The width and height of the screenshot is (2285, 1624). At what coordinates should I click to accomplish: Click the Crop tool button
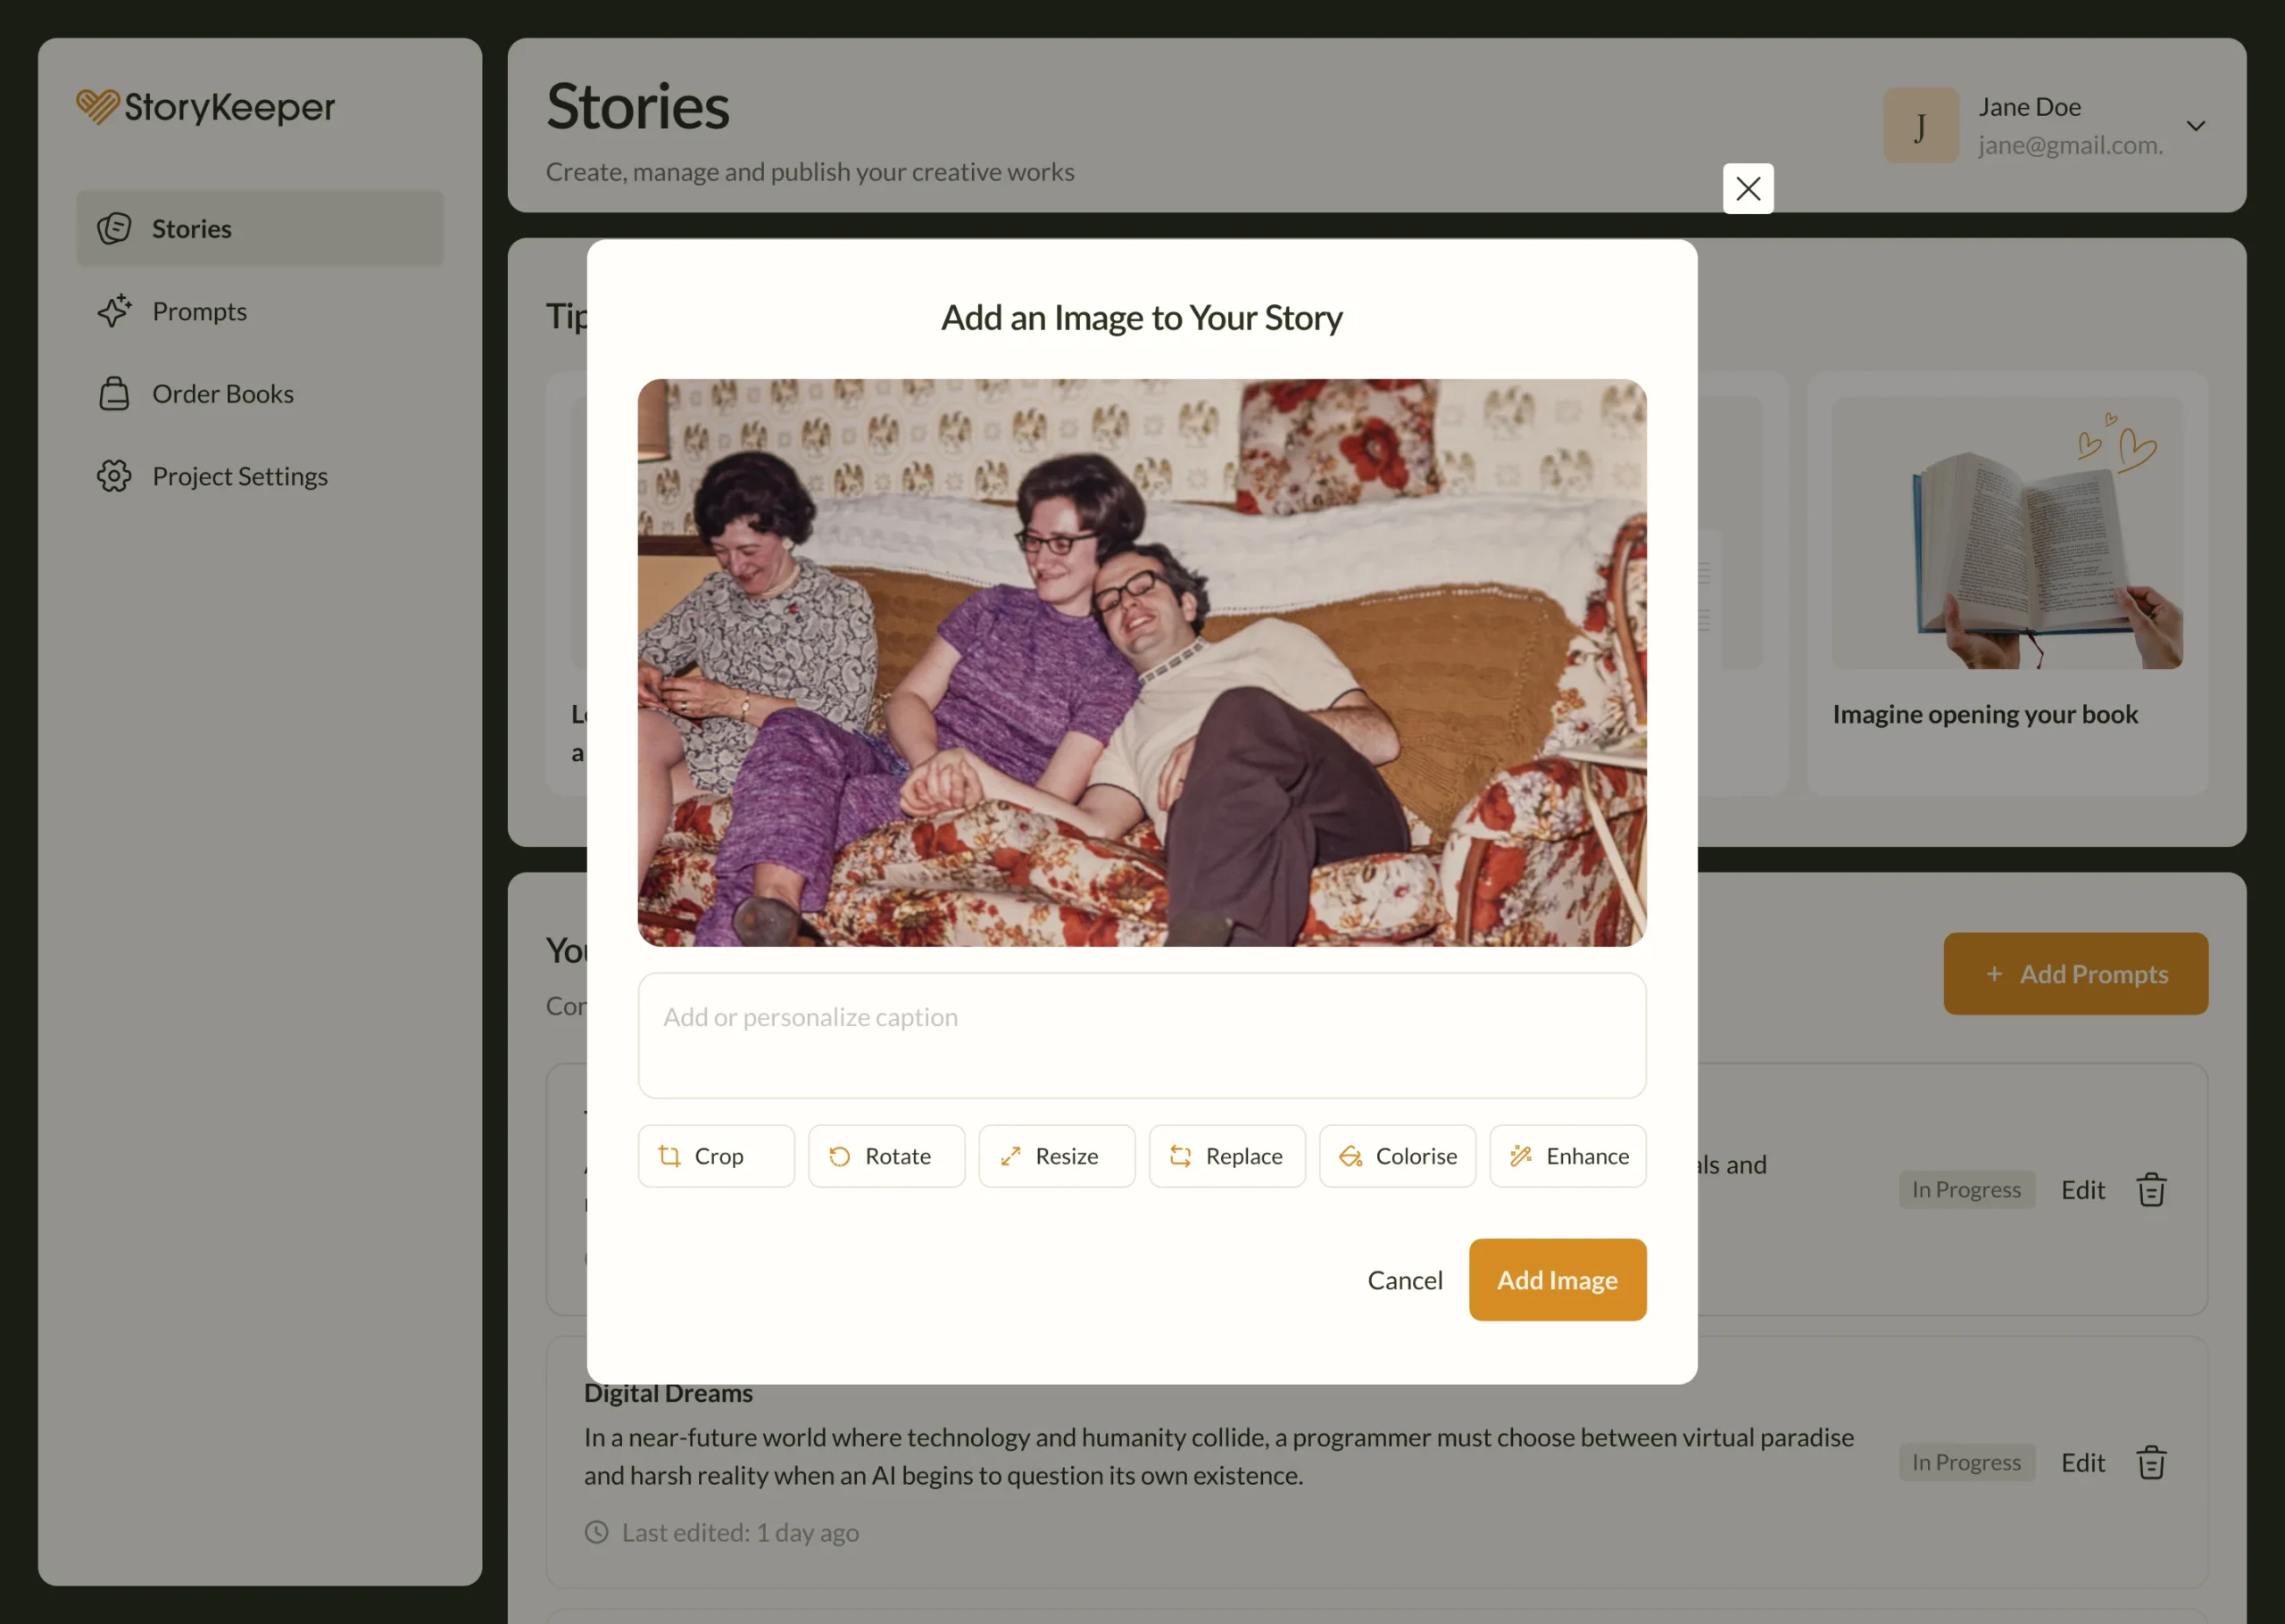716,1156
